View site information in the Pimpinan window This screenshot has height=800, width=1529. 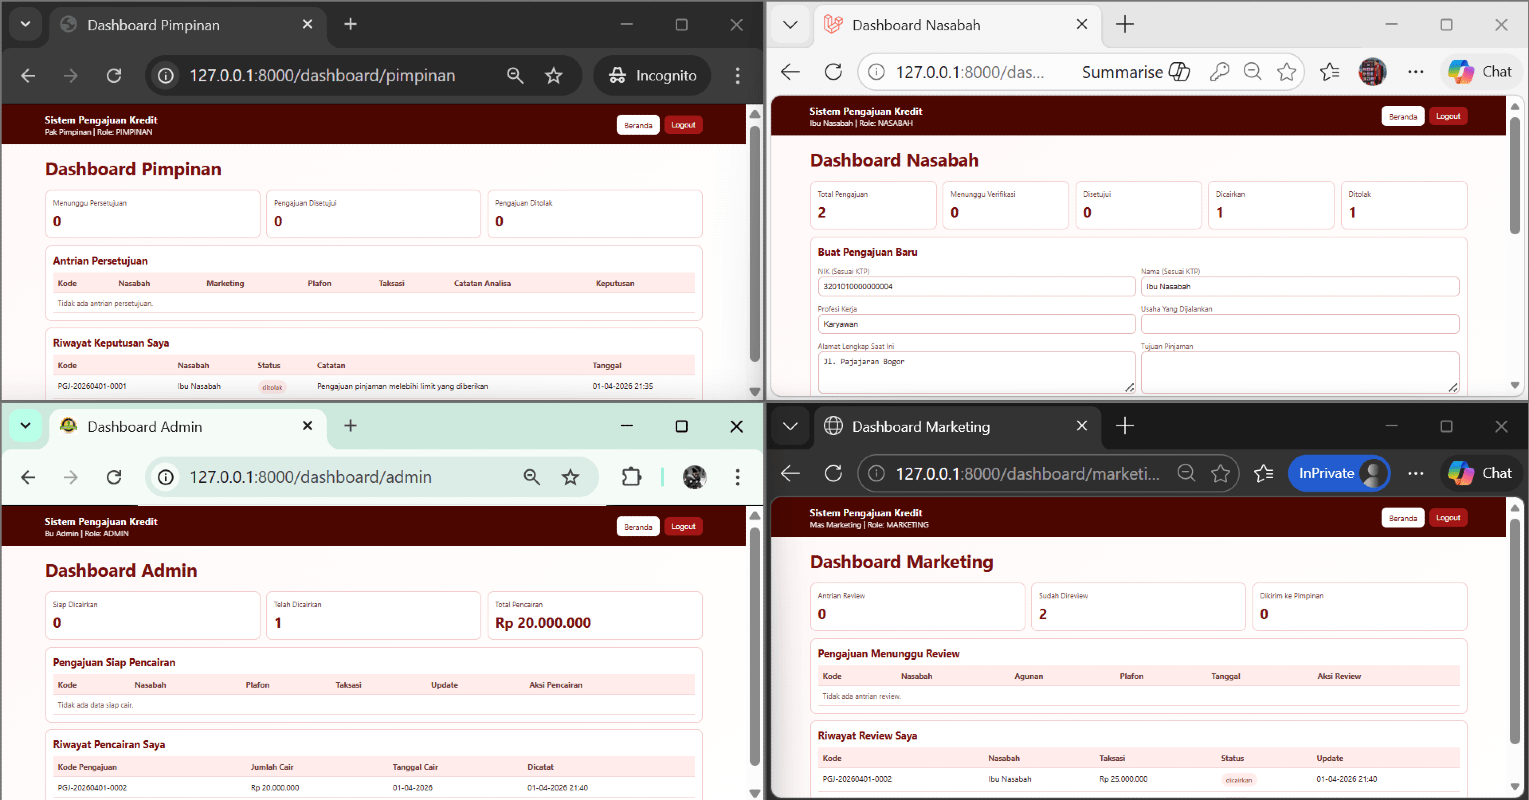[x=166, y=75]
